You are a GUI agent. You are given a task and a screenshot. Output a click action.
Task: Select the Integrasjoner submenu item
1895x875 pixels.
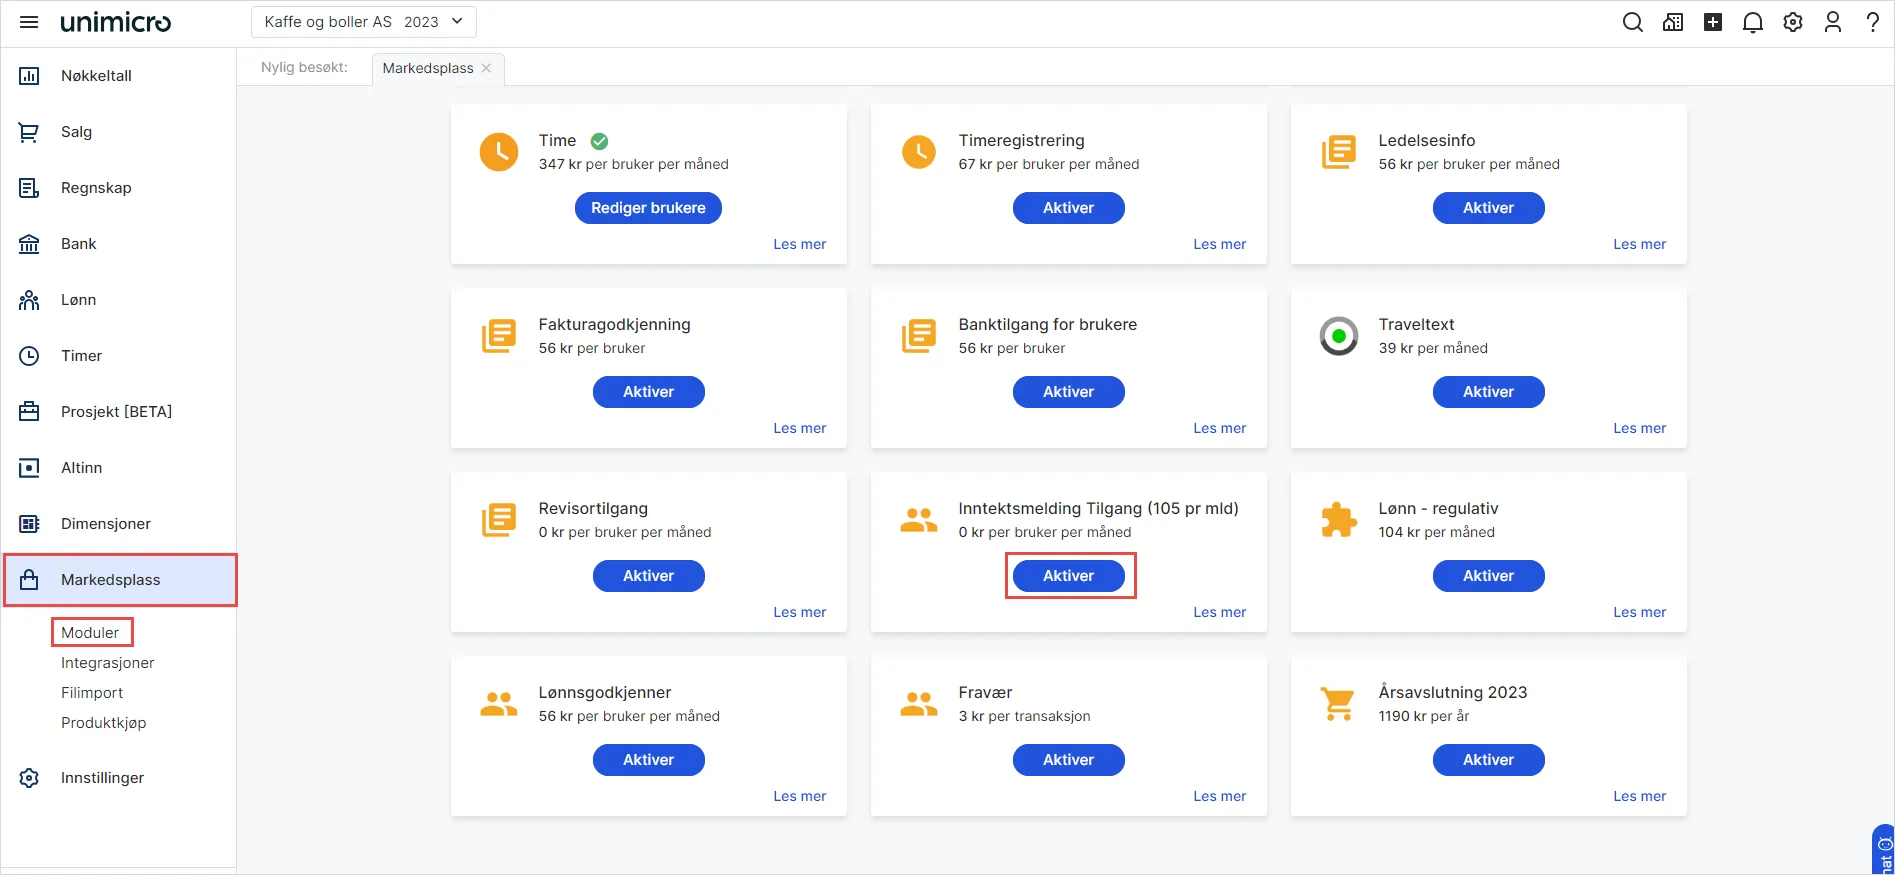108,663
